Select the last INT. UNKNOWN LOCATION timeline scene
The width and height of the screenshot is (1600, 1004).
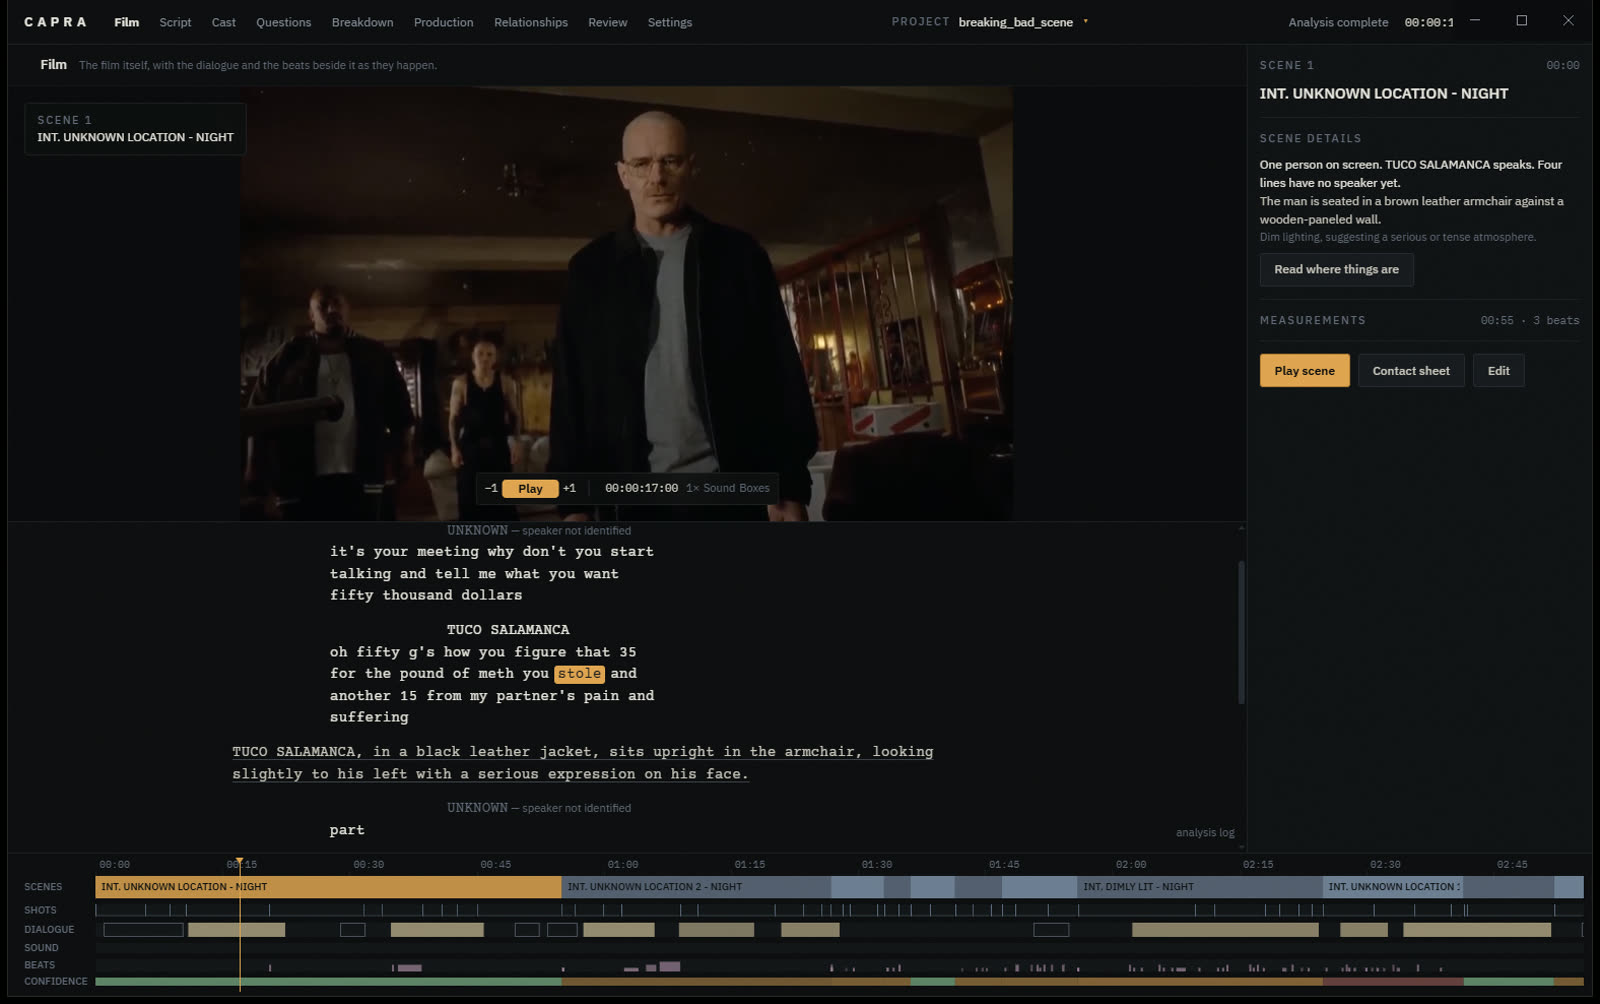coord(1393,887)
